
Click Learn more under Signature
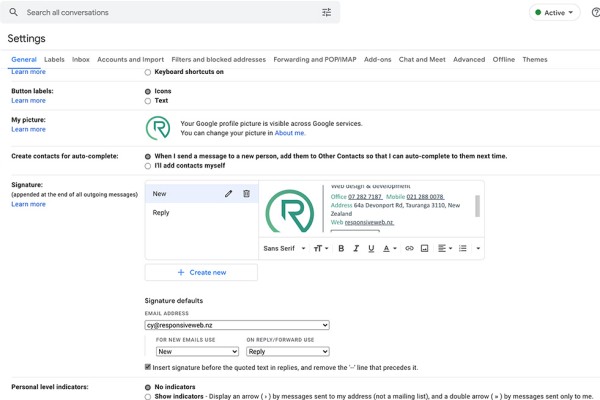(28, 204)
